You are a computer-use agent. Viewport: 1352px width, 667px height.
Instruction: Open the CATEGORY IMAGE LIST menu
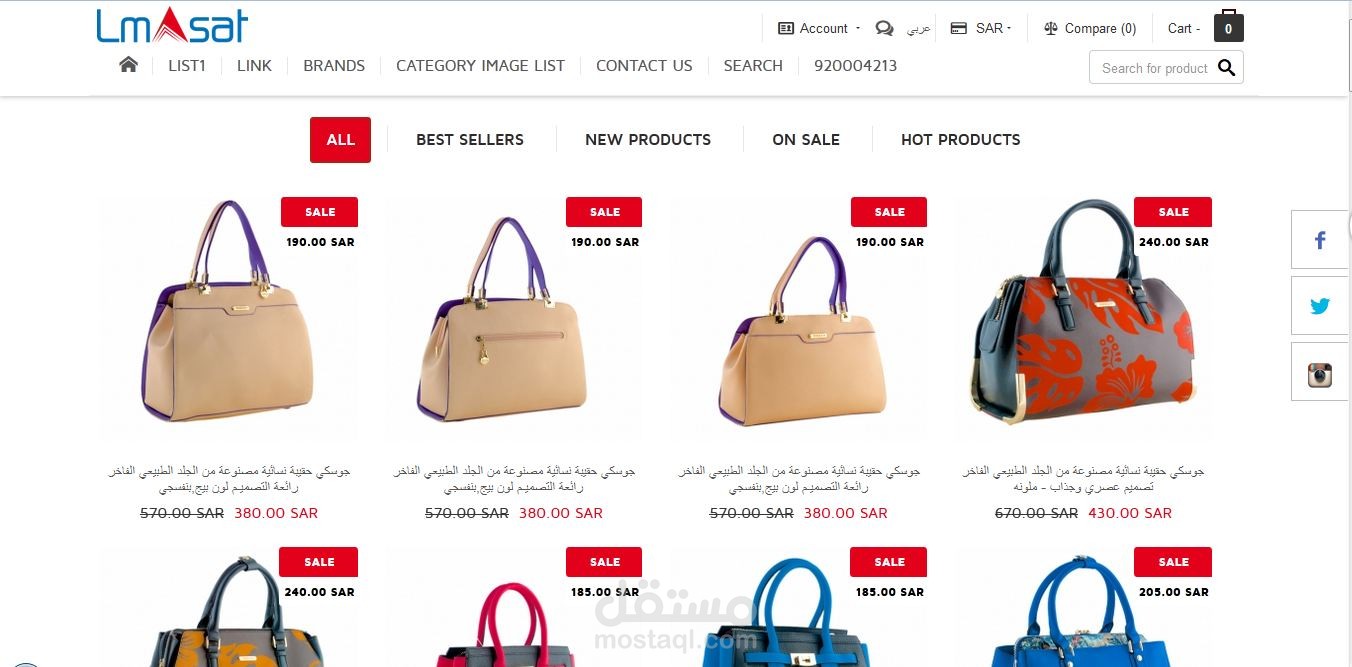[x=480, y=66]
